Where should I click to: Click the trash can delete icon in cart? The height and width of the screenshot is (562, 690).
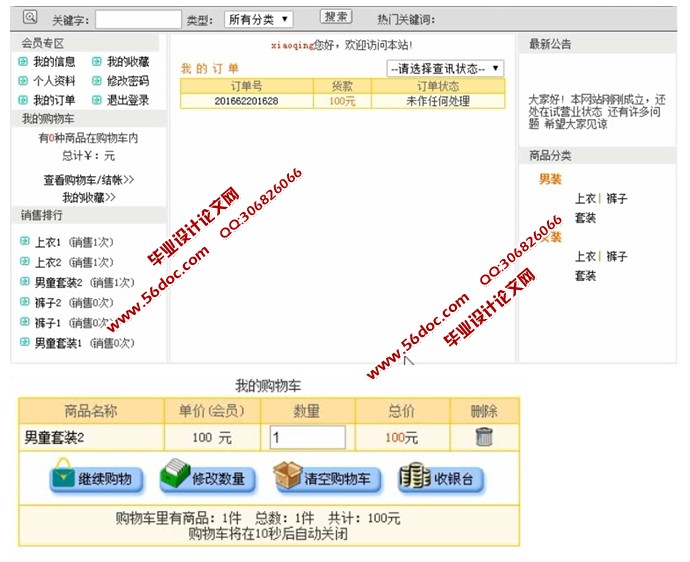484,437
